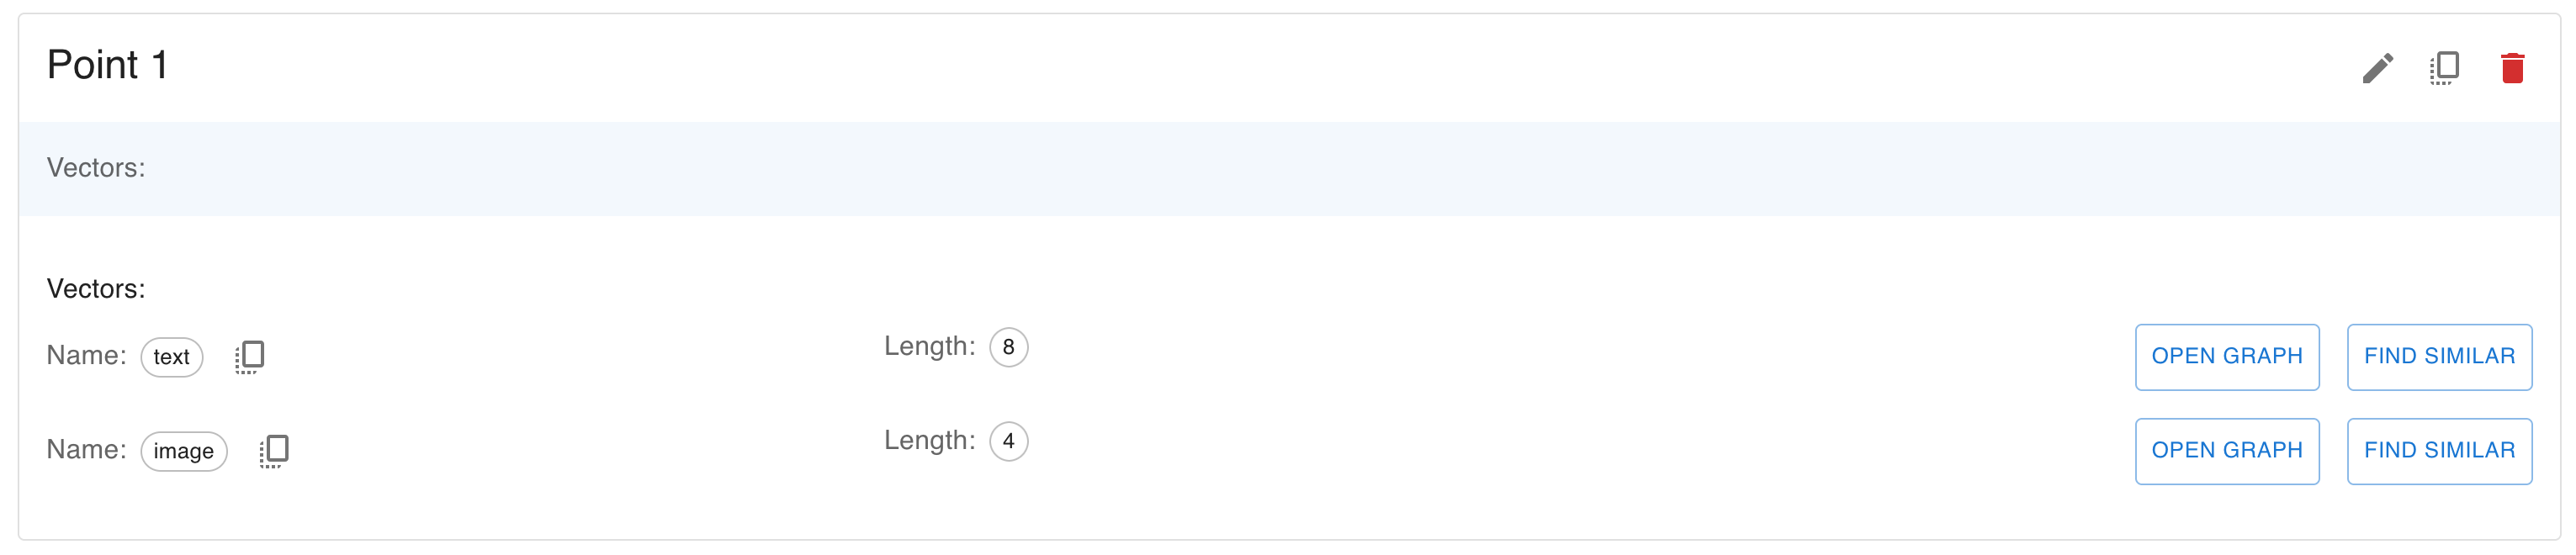
Task: Open graph for the text vector
Action: point(2226,357)
